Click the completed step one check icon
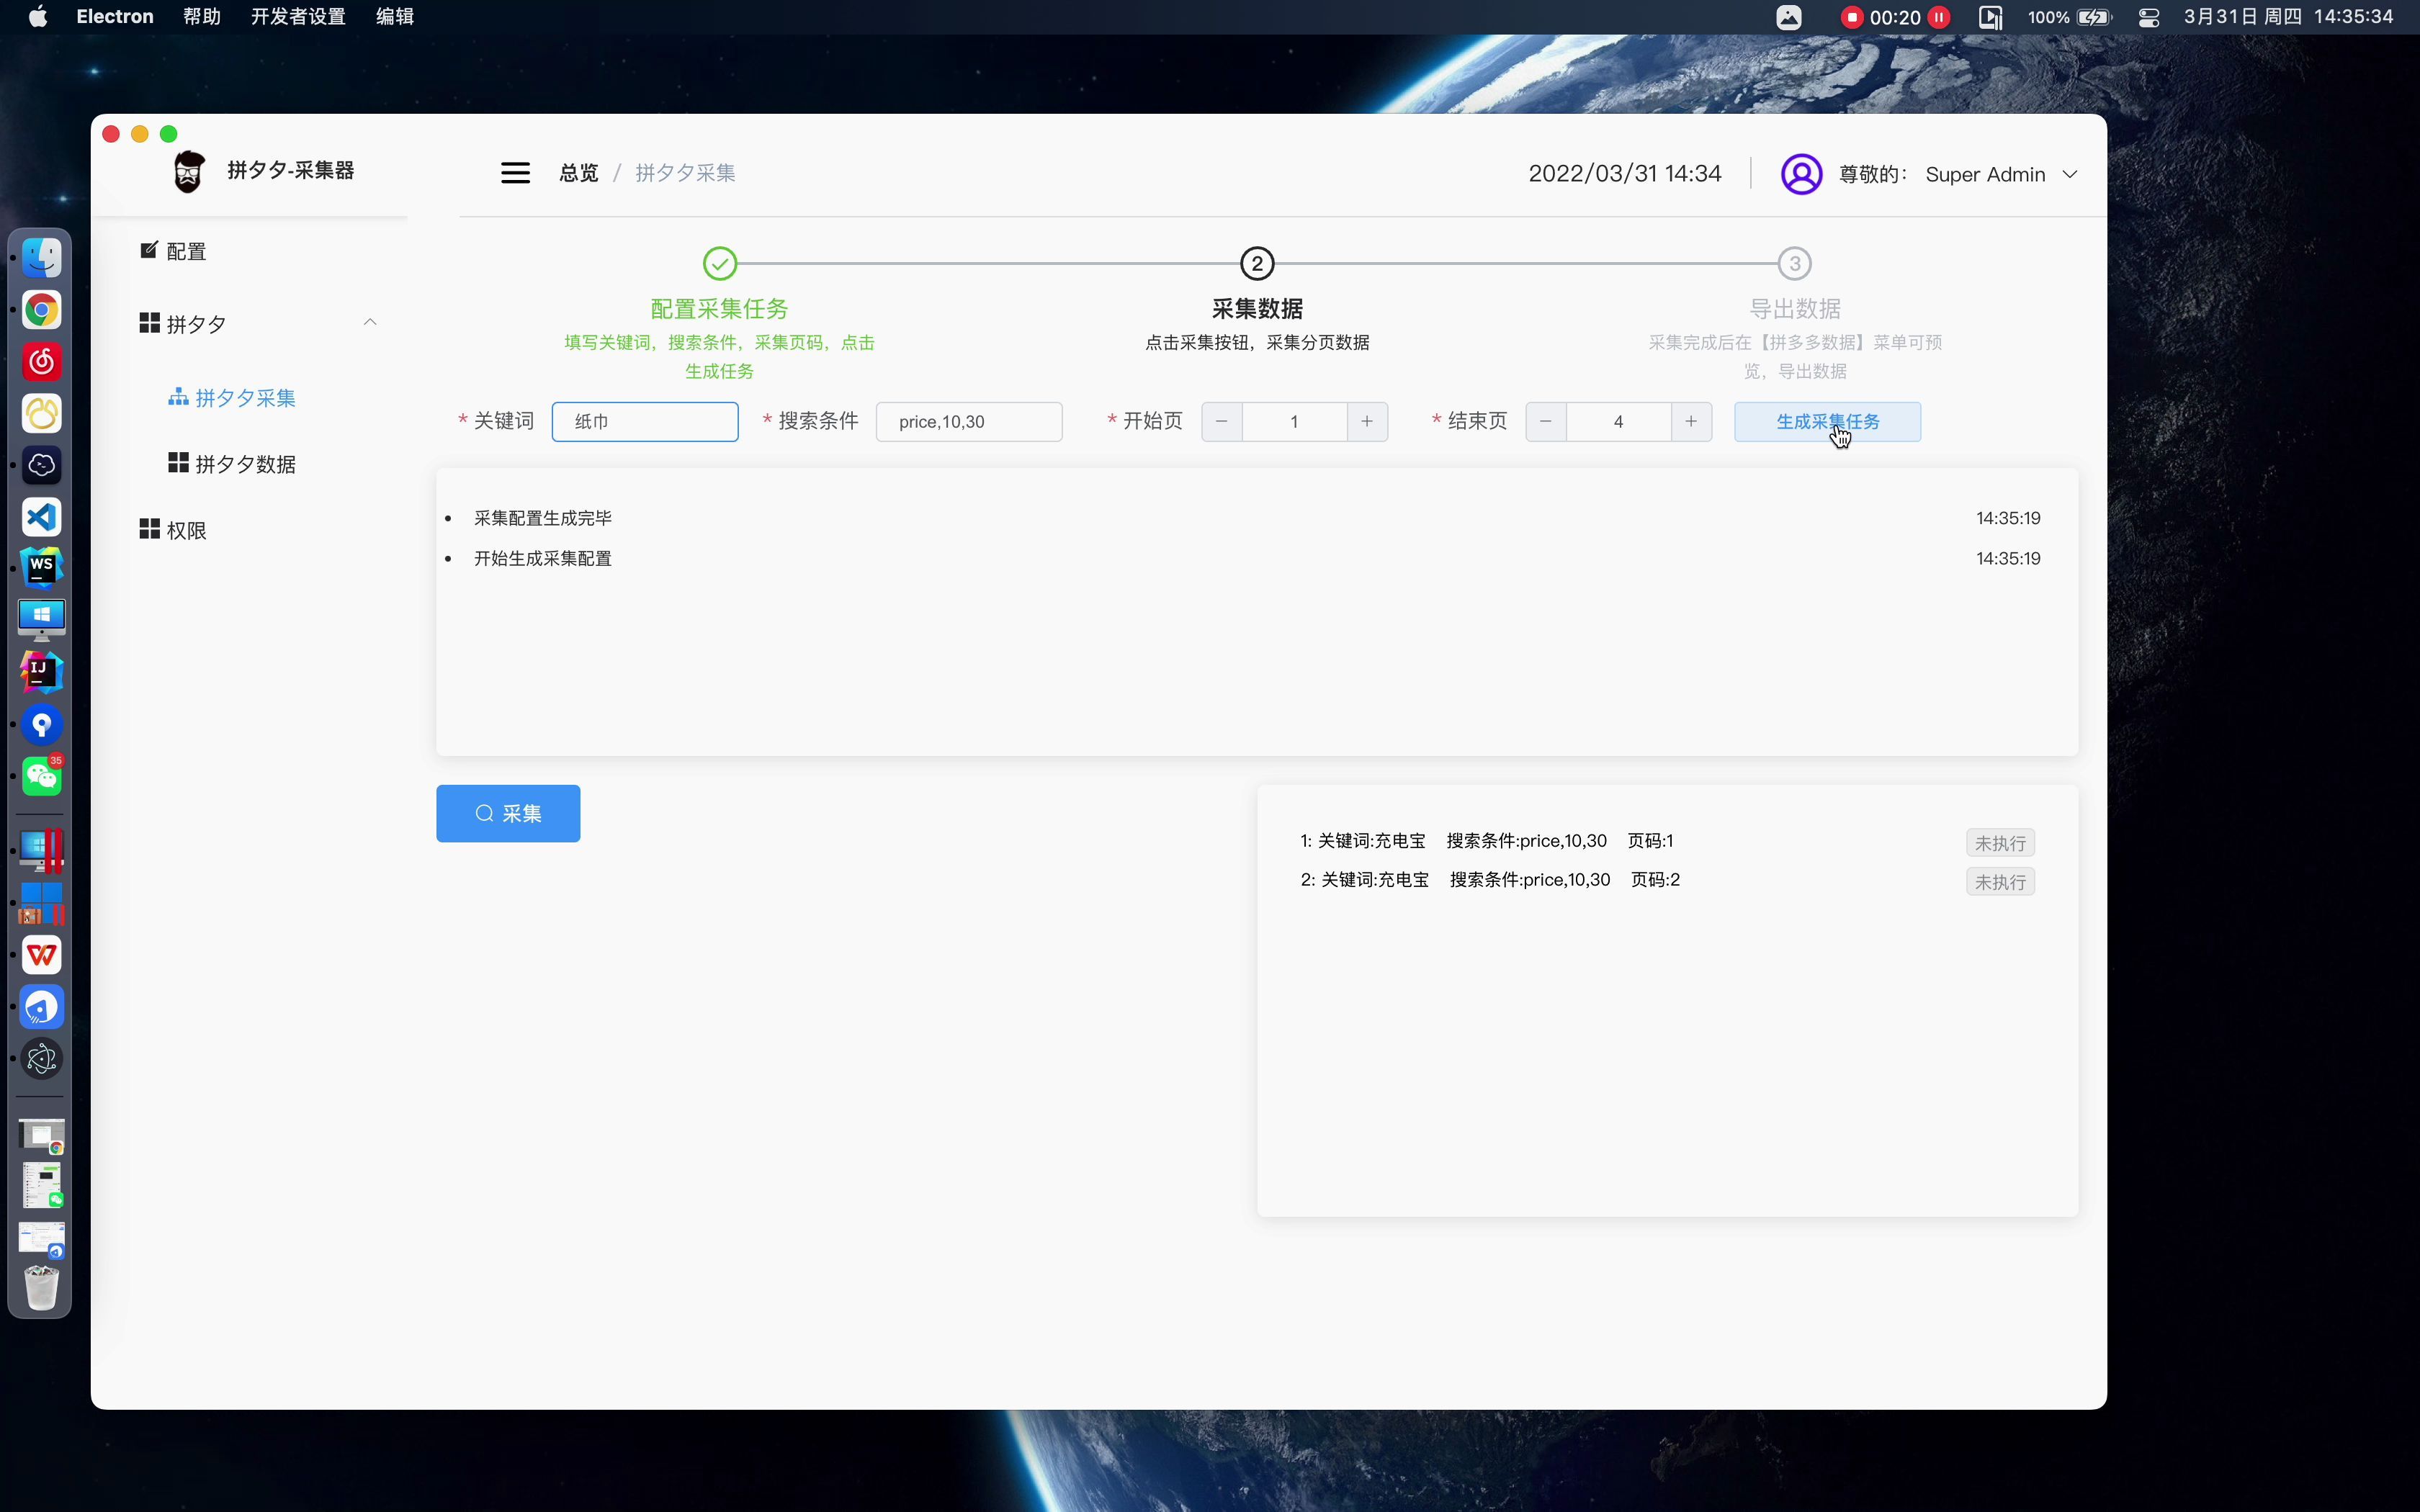 tap(720, 264)
